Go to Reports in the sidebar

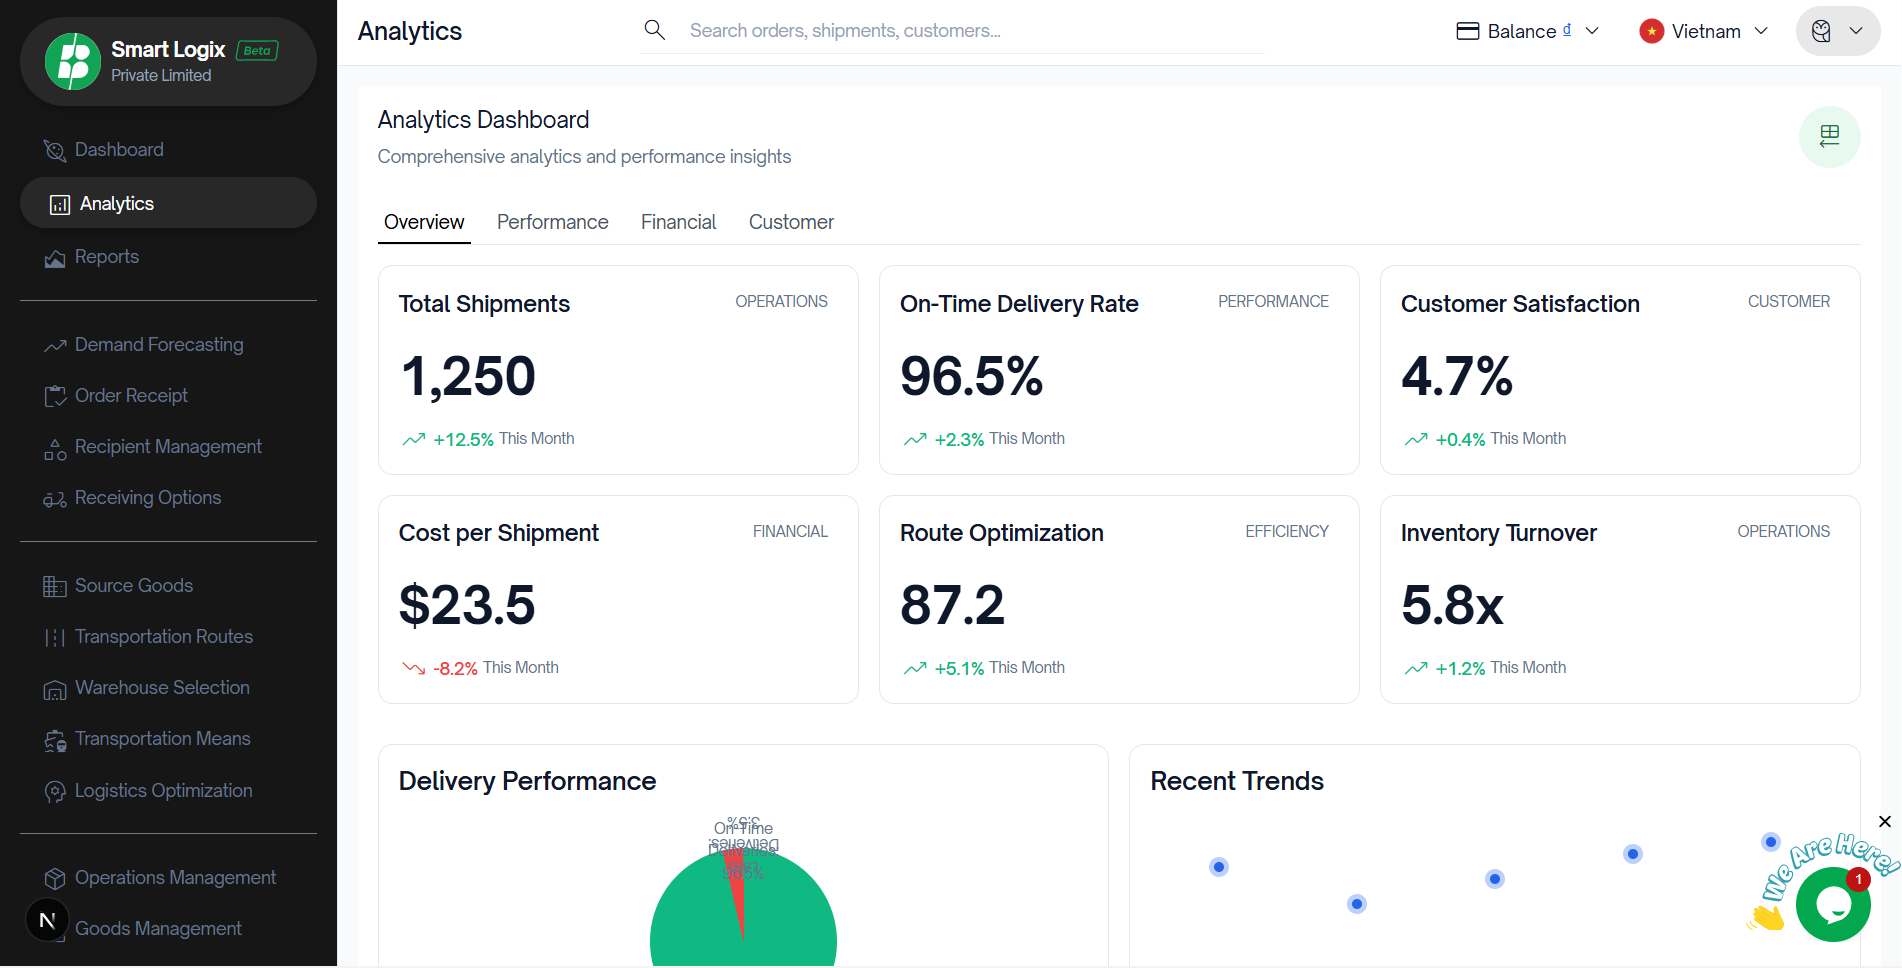[x=106, y=257]
